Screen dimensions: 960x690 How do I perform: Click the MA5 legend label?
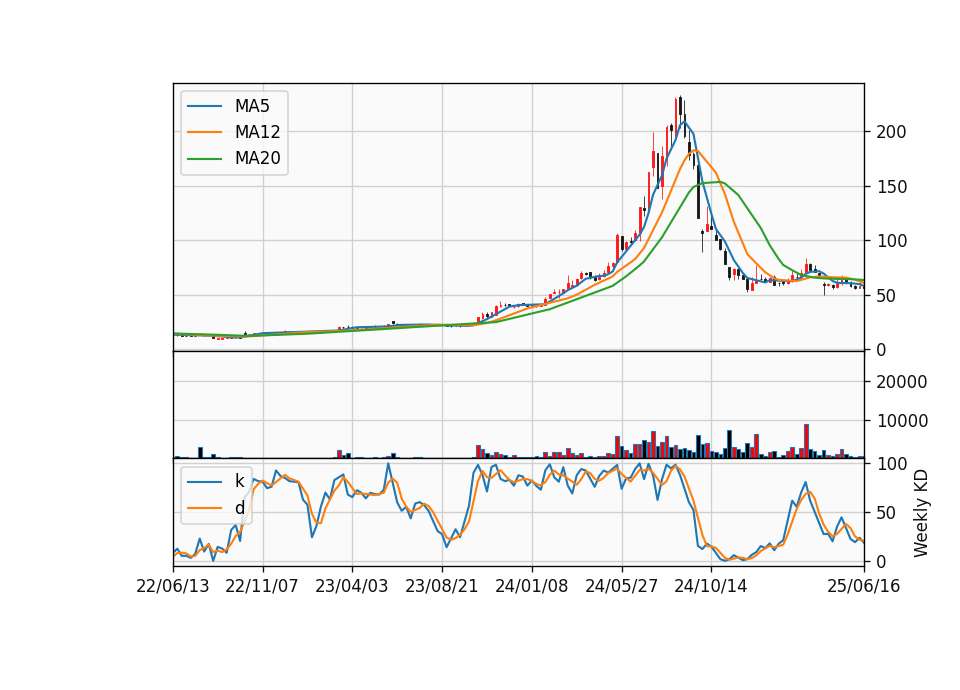(252, 106)
